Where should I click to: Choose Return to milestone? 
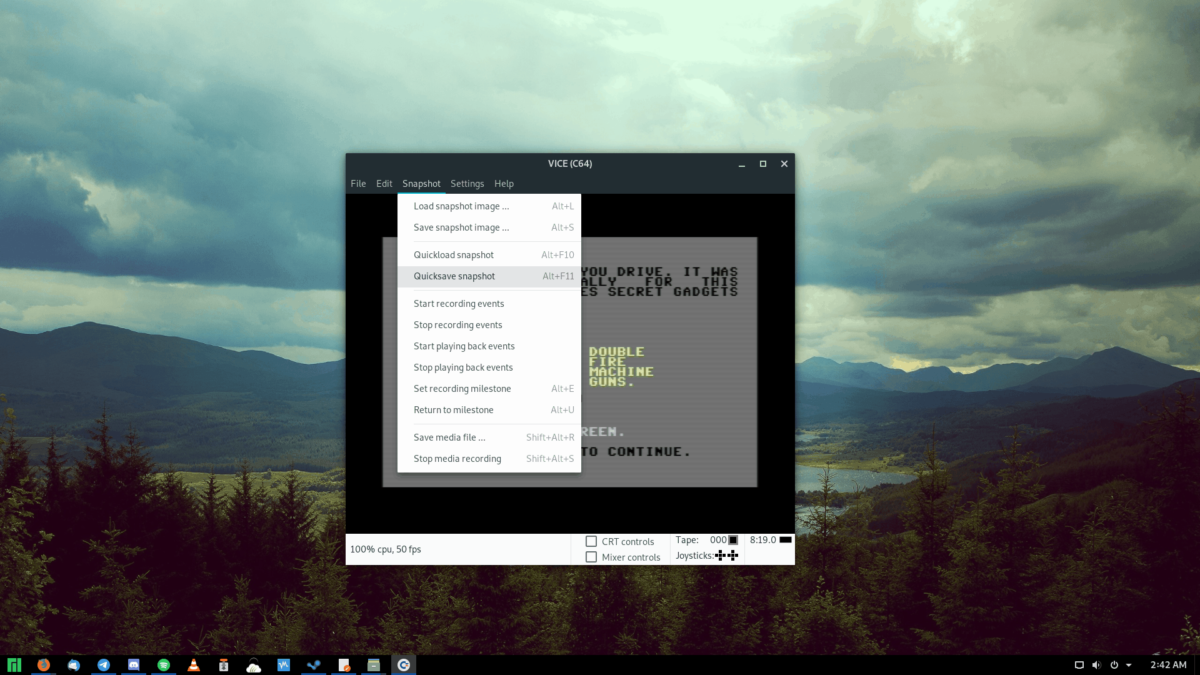489,410
